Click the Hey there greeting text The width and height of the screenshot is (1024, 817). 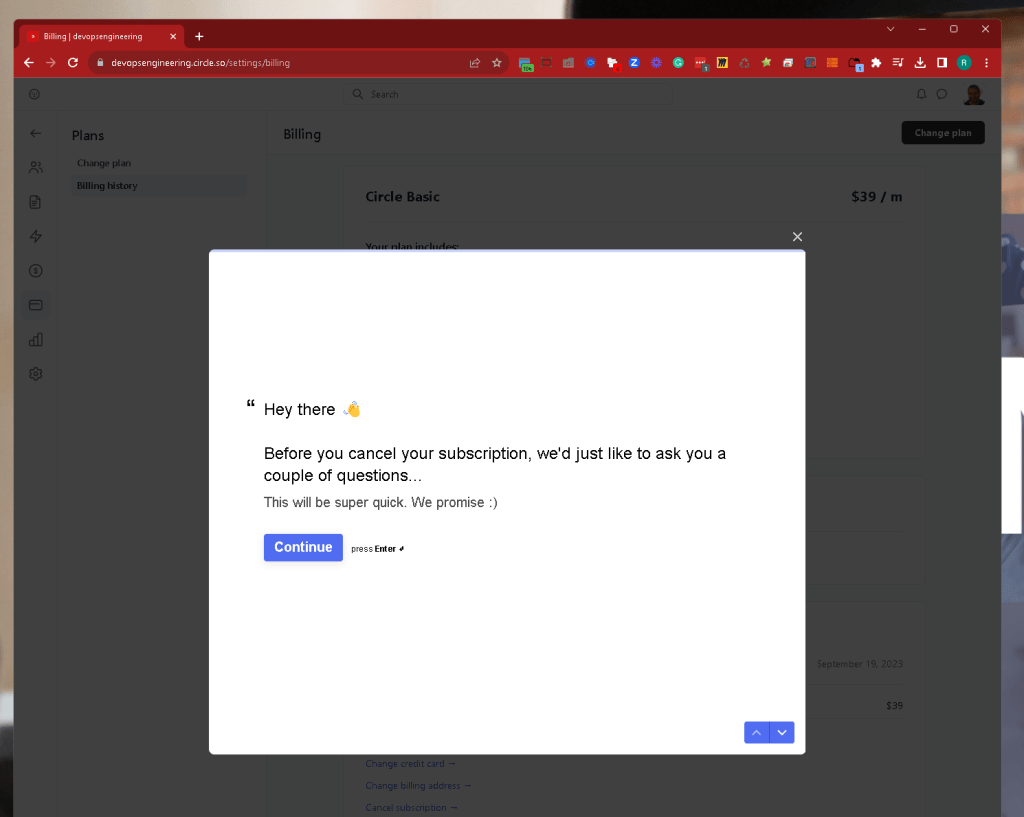[x=299, y=409]
